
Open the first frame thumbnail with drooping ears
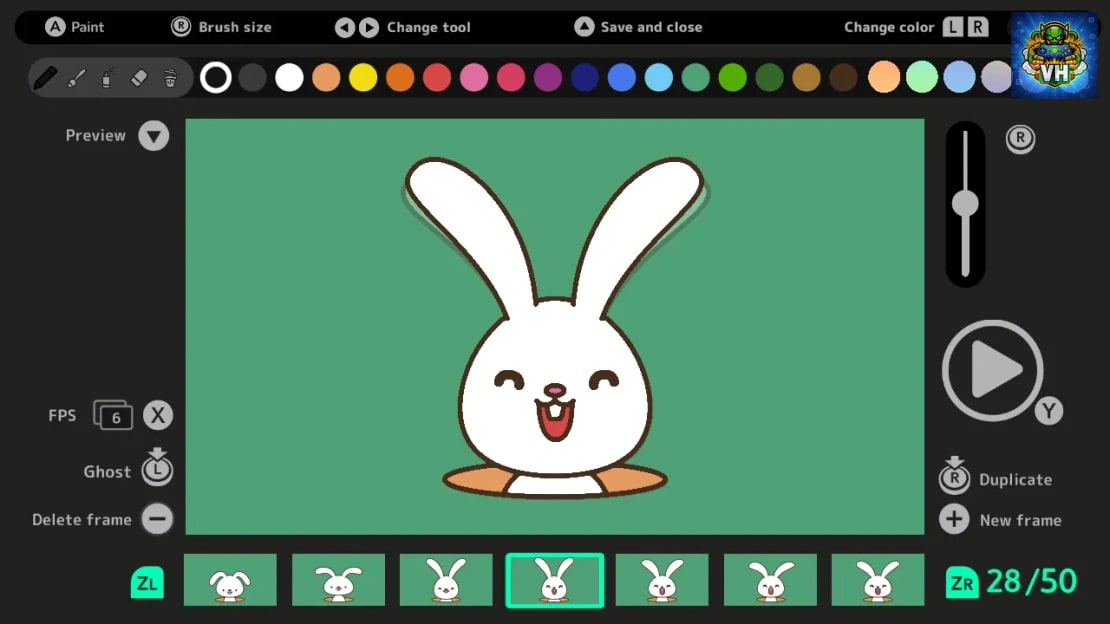point(230,580)
